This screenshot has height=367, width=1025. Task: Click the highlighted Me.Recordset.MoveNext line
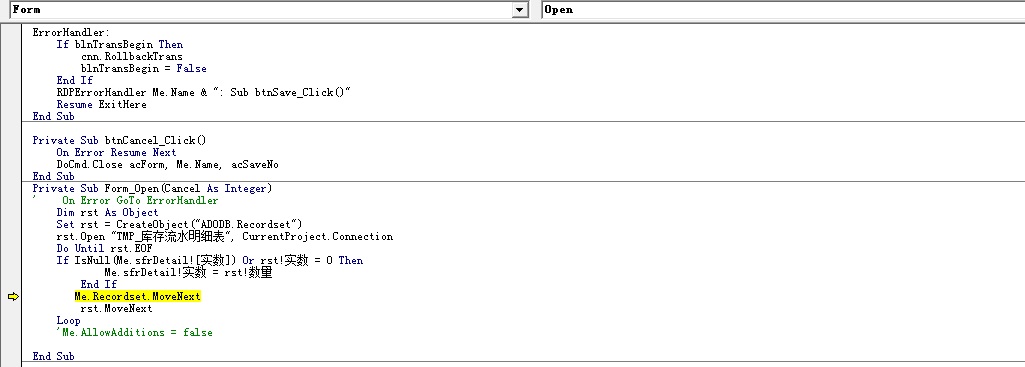[x=137, y=296]
